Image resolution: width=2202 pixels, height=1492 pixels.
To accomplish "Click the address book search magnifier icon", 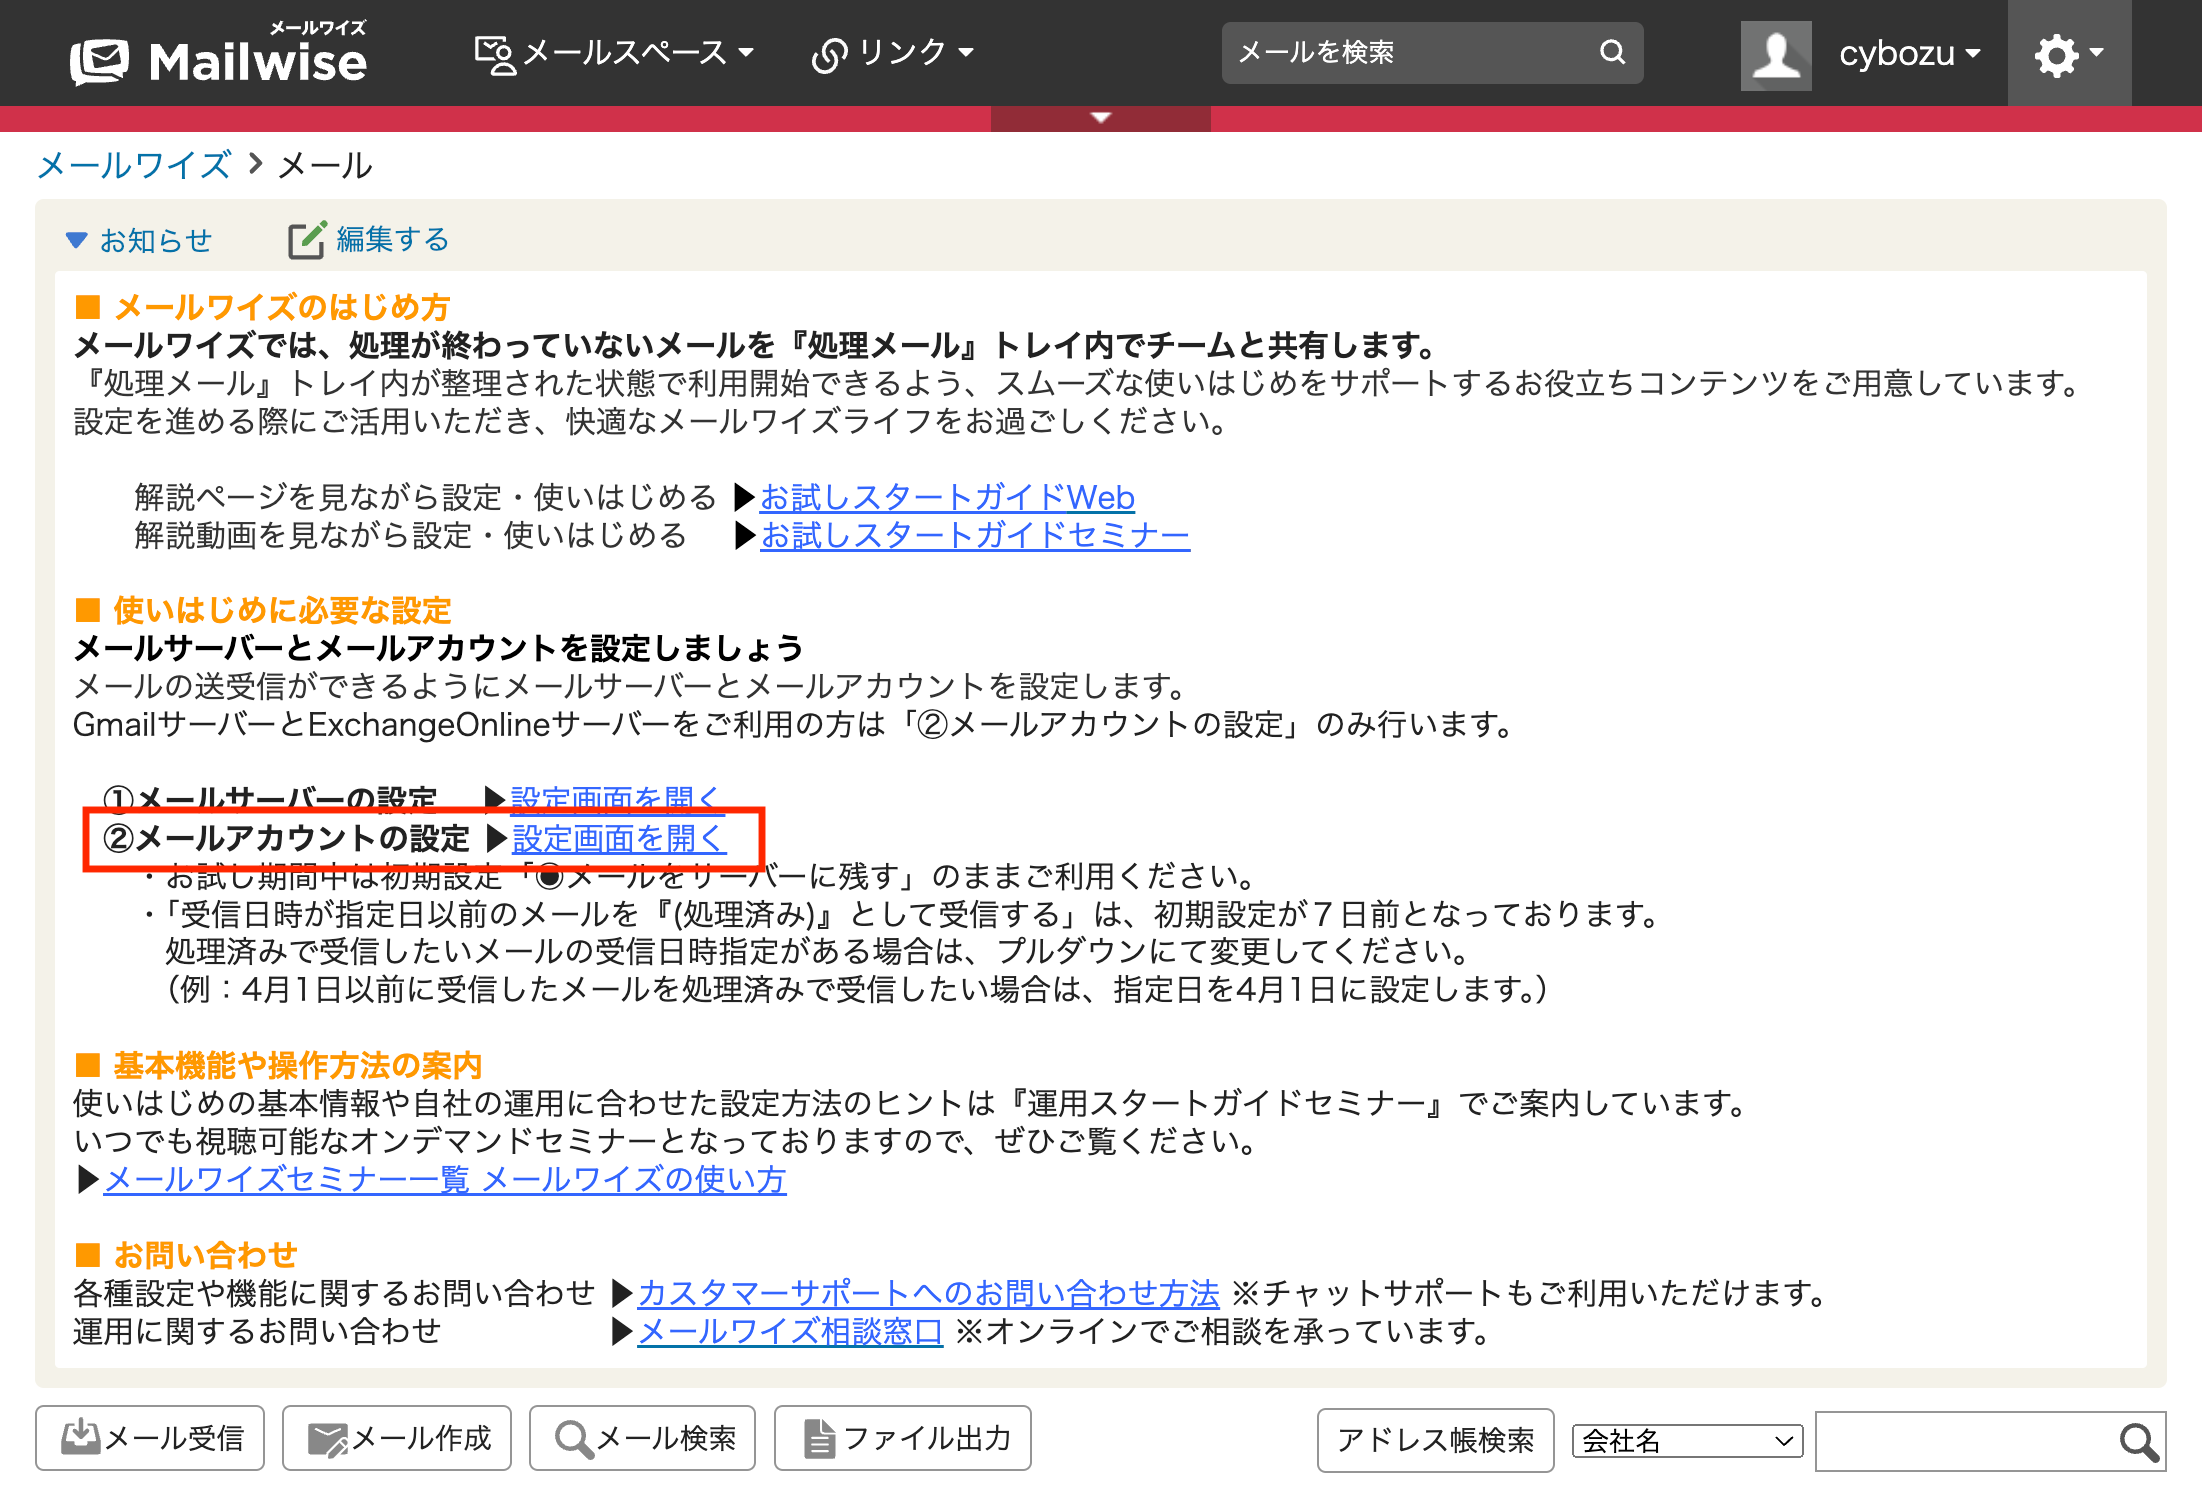I will pyautogui.click(x=2139, y=1441).
